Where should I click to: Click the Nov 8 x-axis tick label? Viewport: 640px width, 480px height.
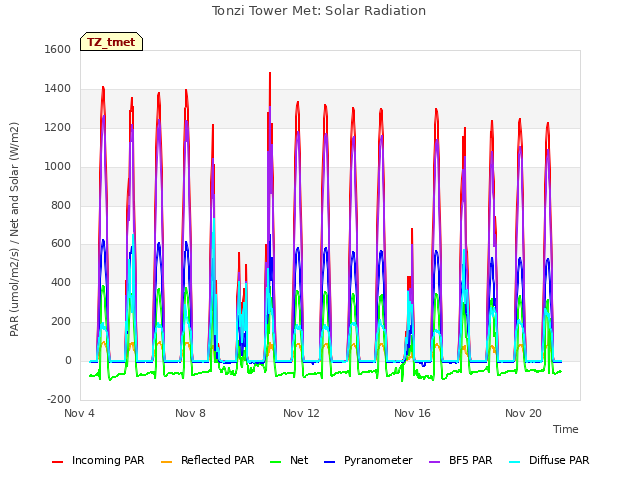pos(190,413)
